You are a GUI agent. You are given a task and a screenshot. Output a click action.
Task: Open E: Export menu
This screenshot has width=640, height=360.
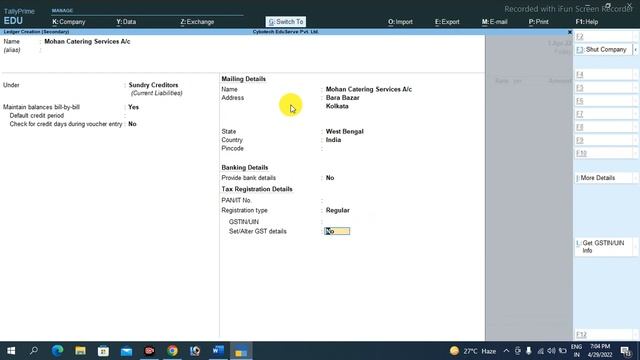[x=447, y=22]
